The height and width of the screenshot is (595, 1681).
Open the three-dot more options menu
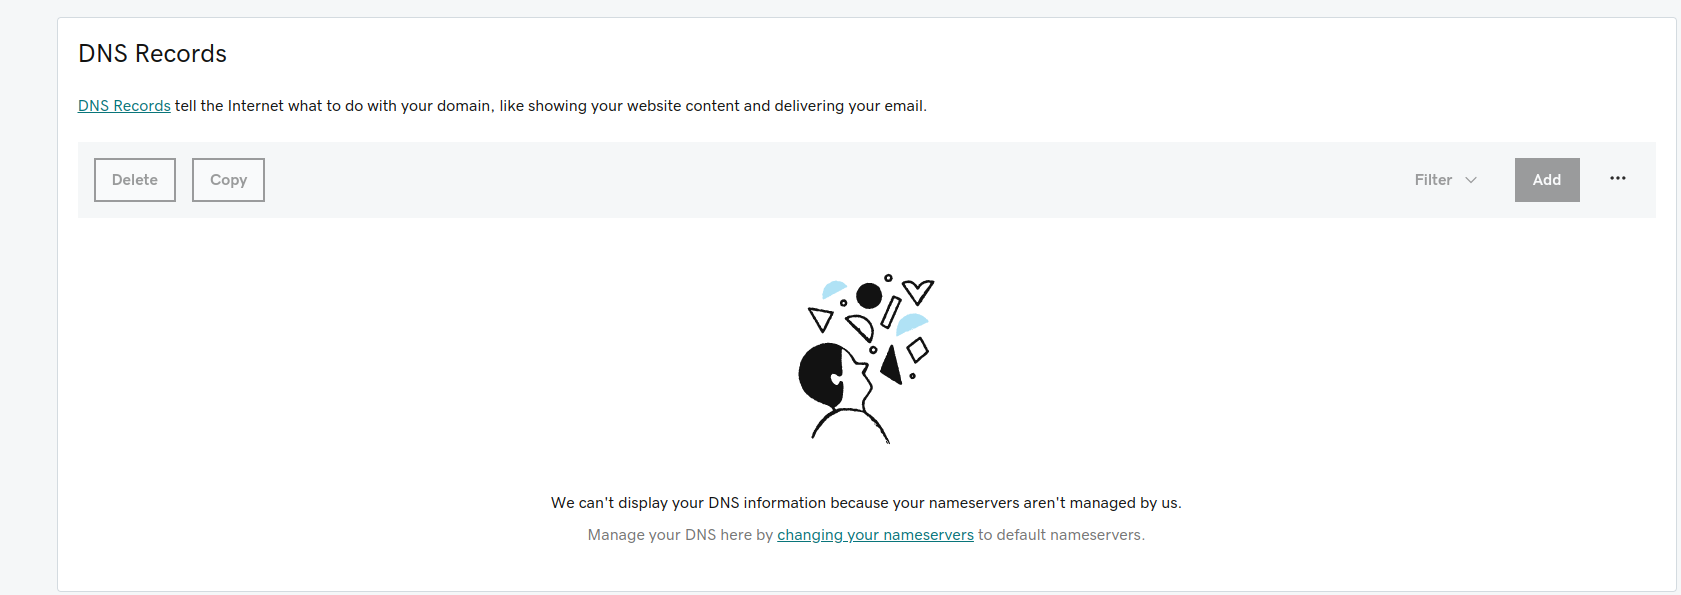[1617, 179]
